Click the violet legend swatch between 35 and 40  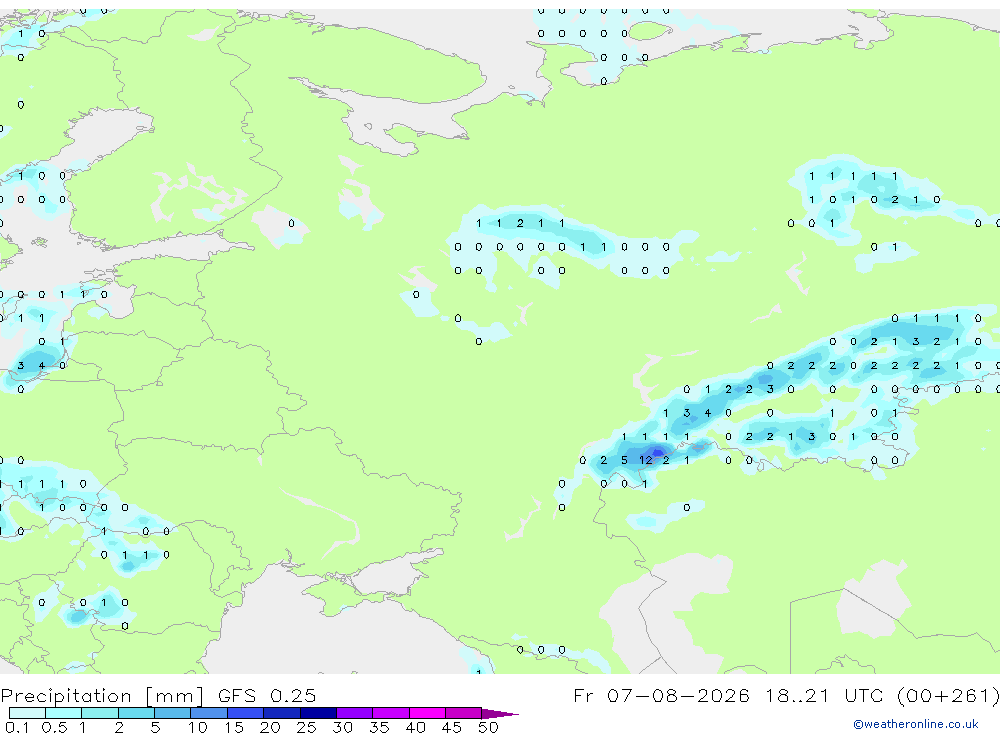tap(390, 713)
